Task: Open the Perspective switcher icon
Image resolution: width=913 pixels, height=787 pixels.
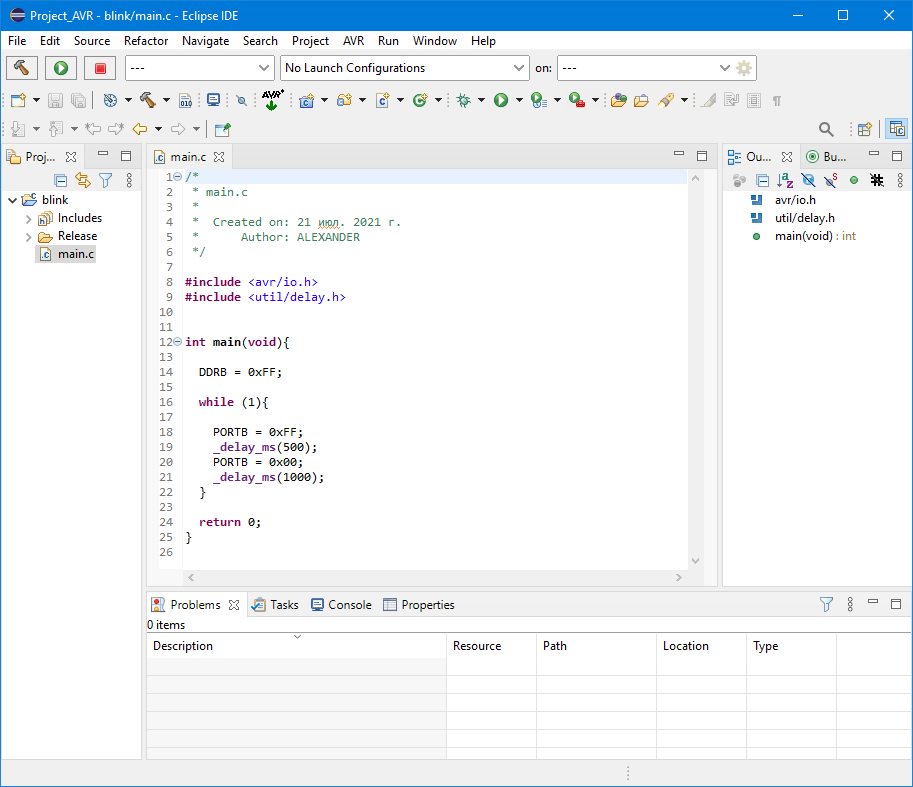Action: click(x=865, y=129)
